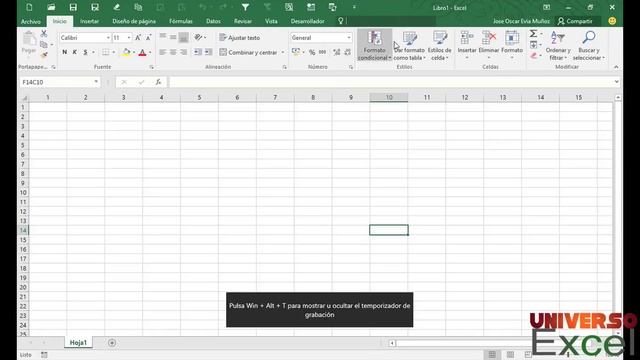Toggle underline S formatting
Viewport: 640px width, 360px height.
coord(85,52)
